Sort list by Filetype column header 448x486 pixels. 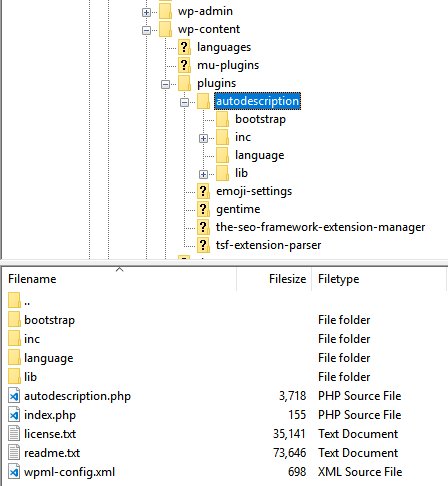point(379,279)
